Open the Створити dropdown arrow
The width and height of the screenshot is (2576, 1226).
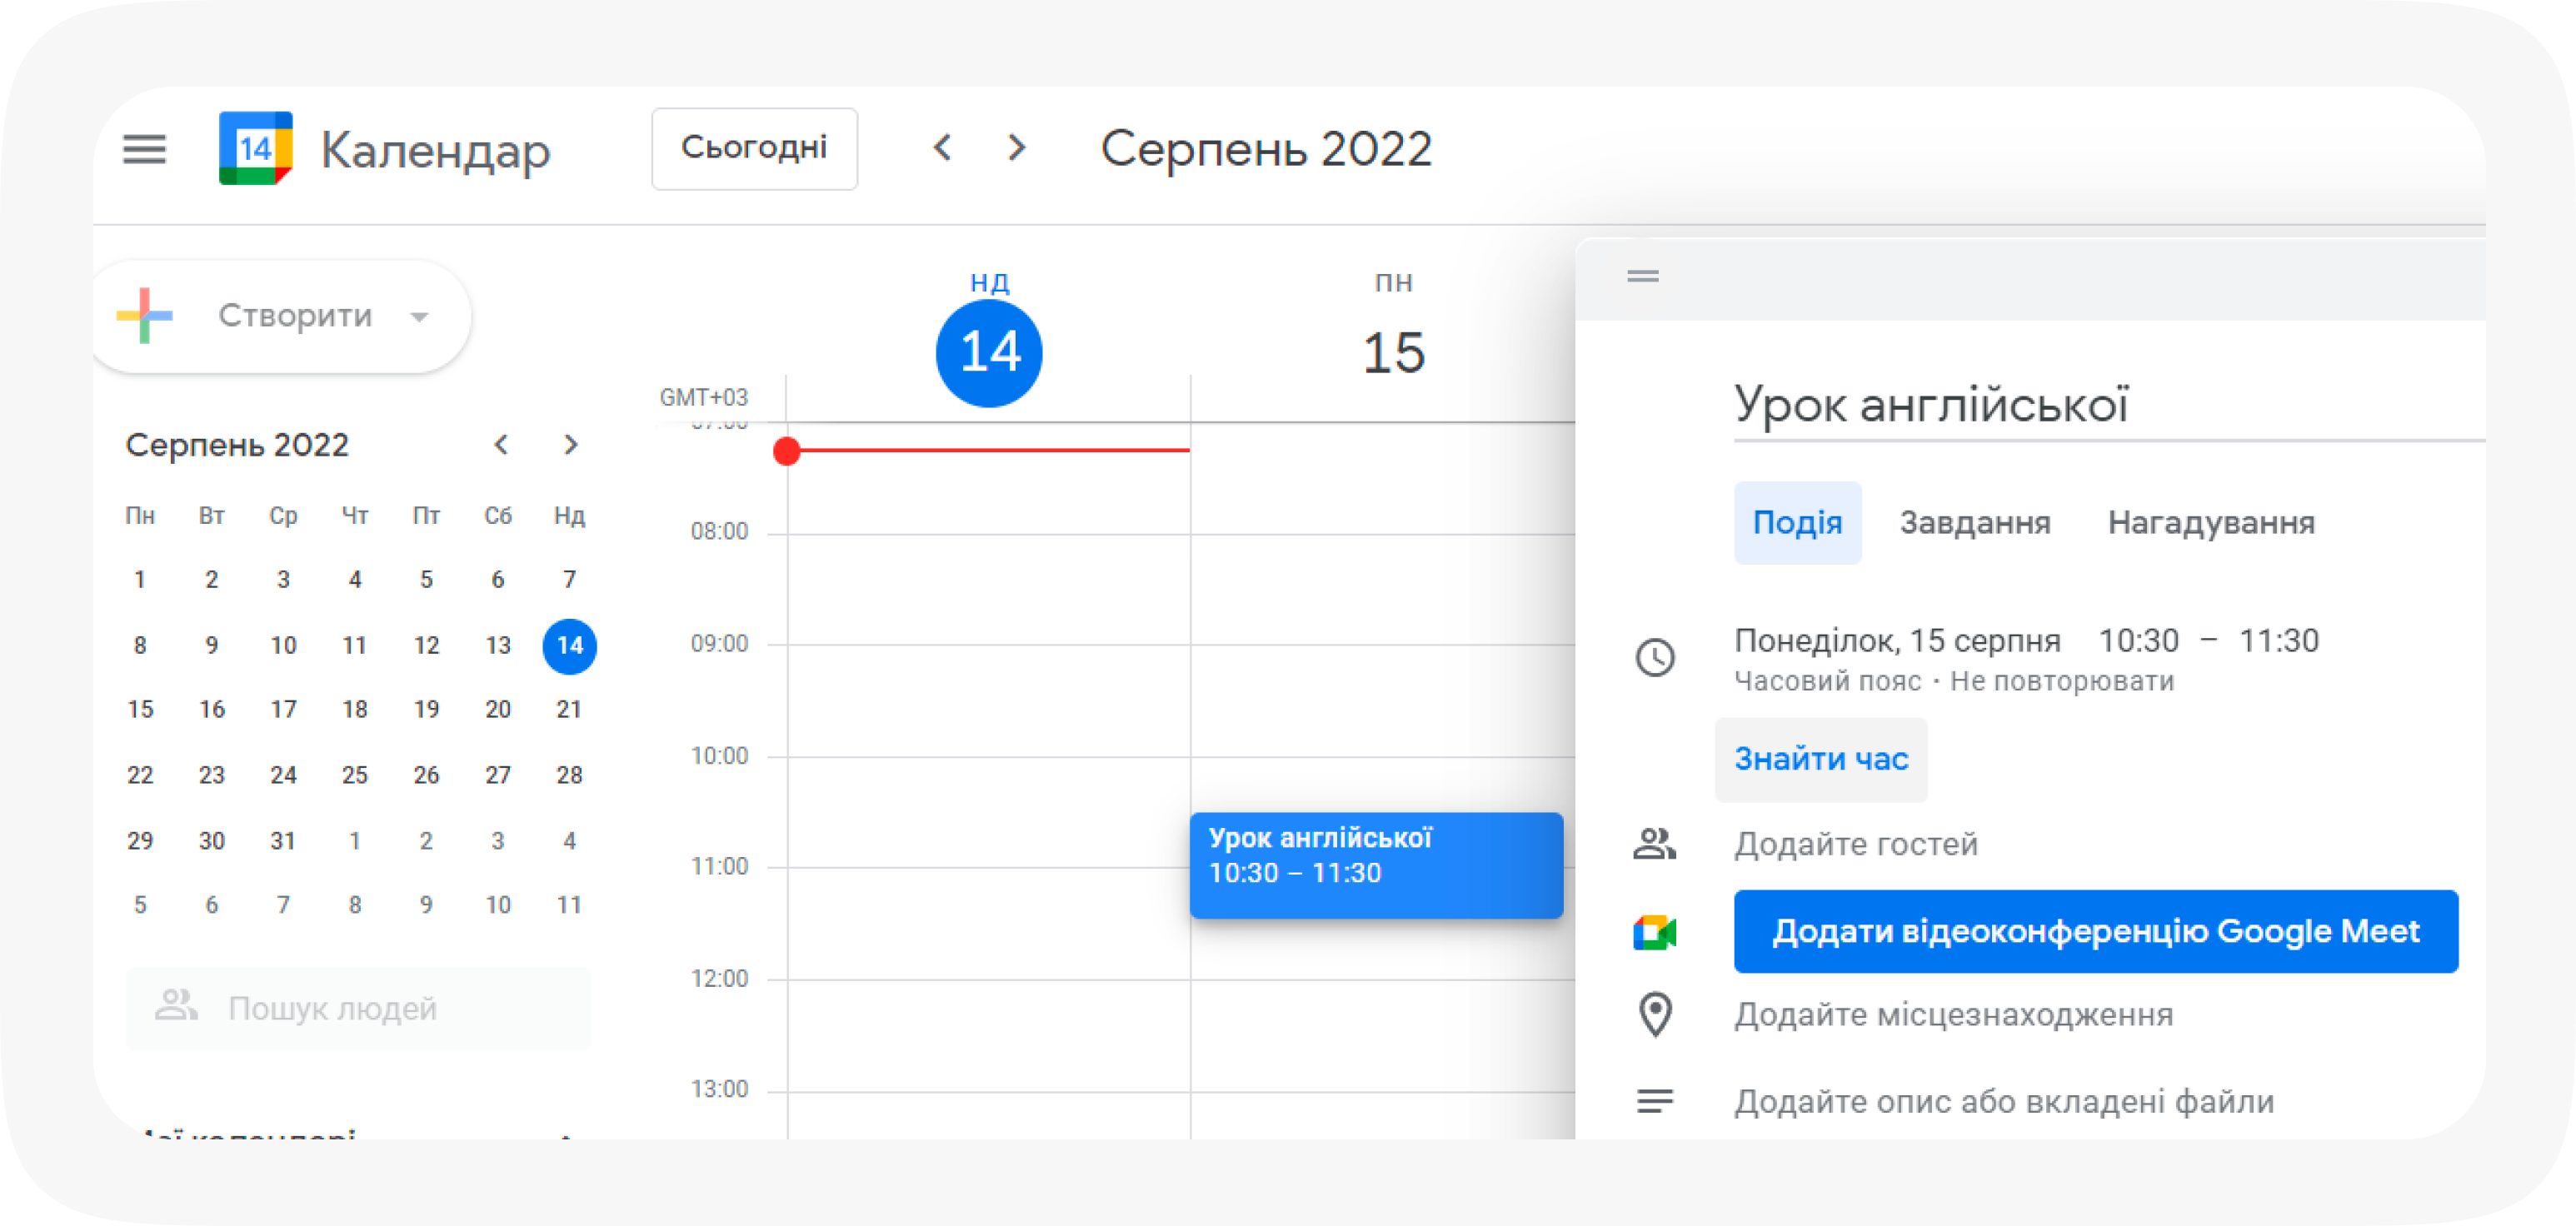(420, 317)
